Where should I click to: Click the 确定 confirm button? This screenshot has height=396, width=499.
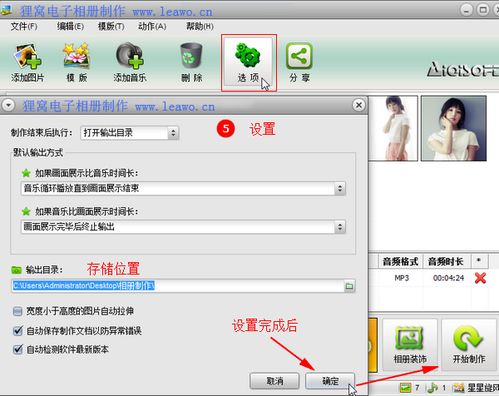330,381
